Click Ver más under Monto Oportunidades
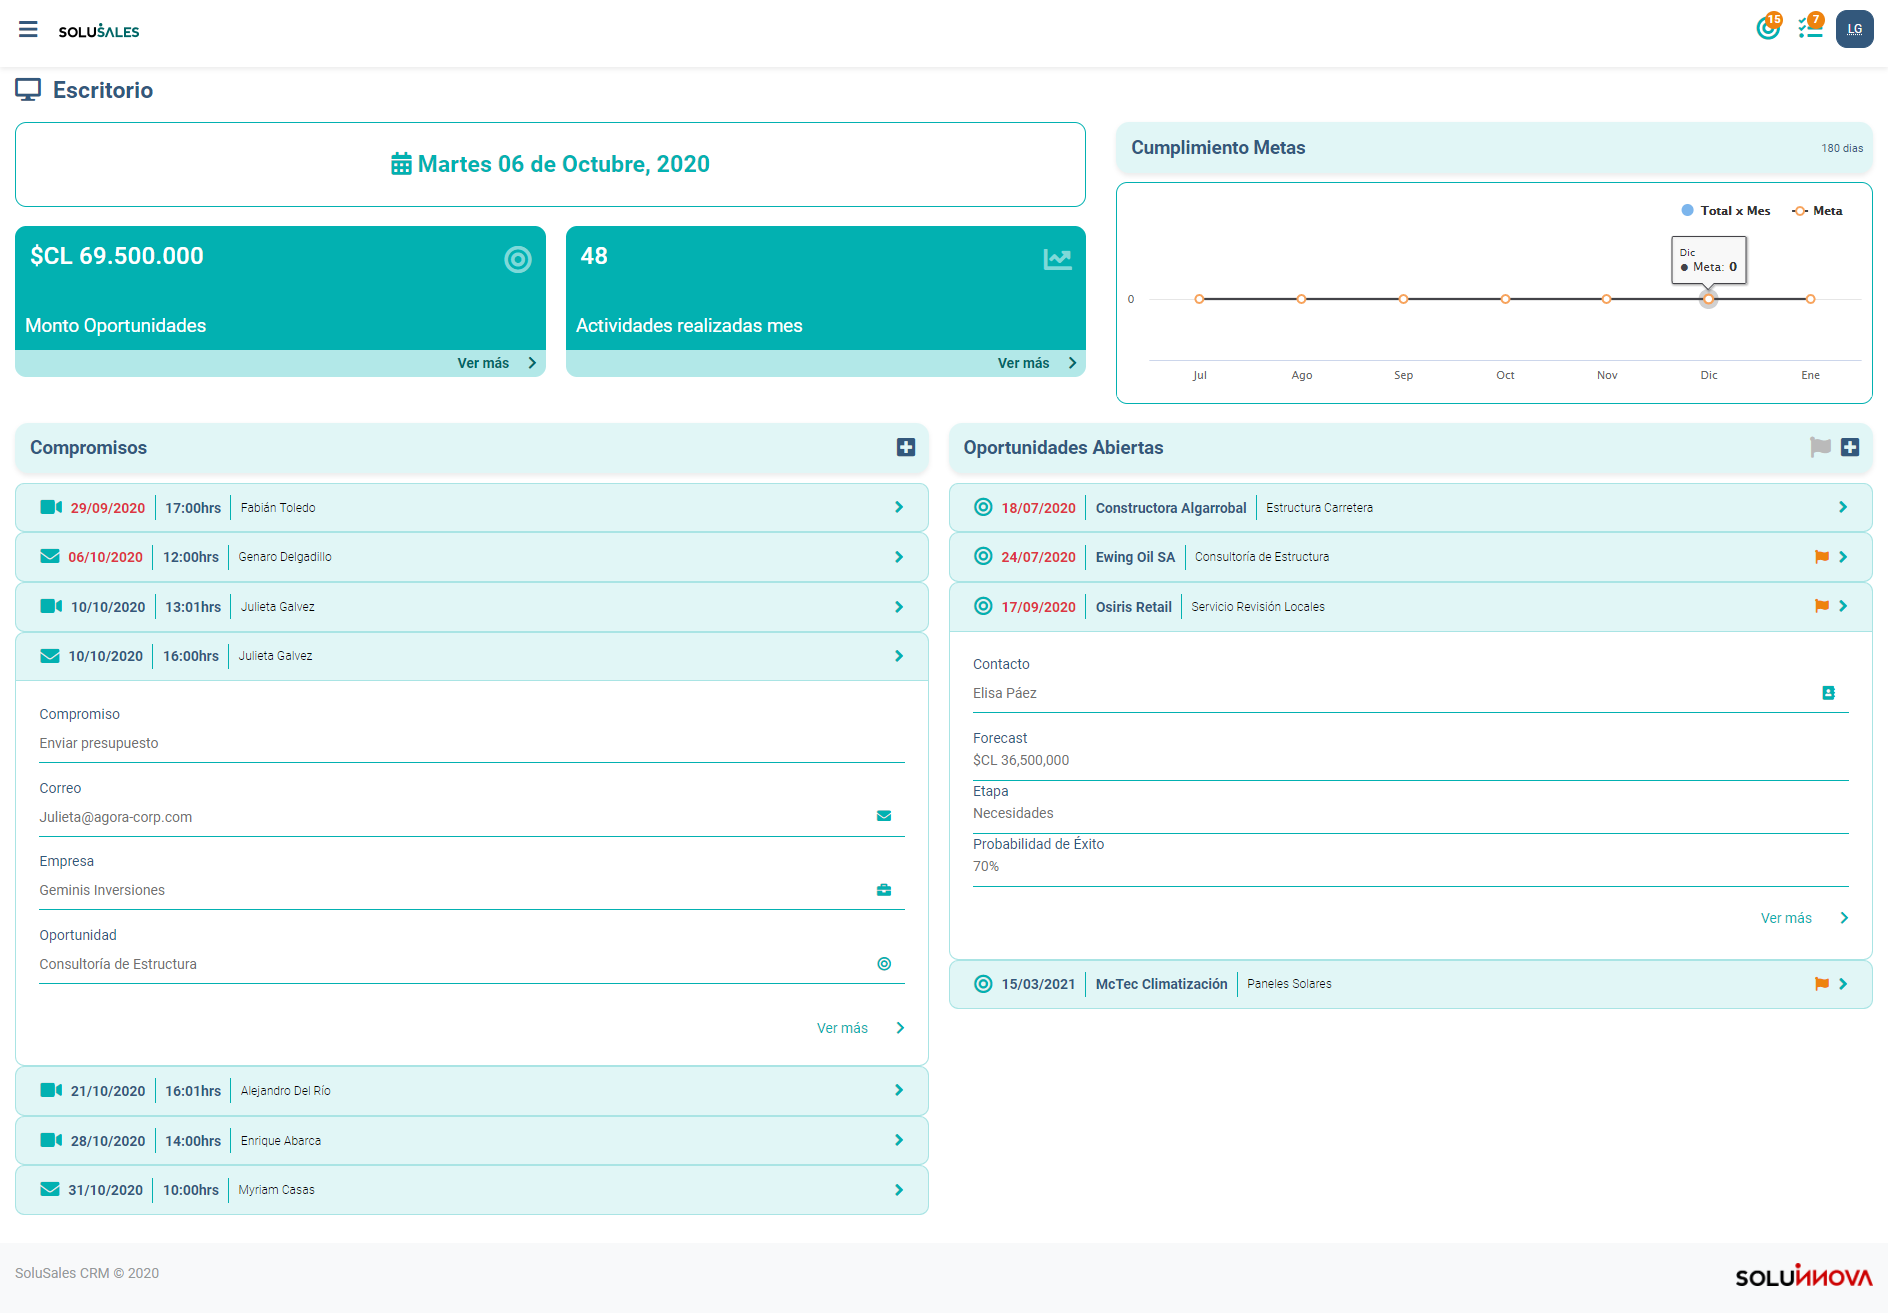This screenshot has width=1888, height=1313. point(497,363)
